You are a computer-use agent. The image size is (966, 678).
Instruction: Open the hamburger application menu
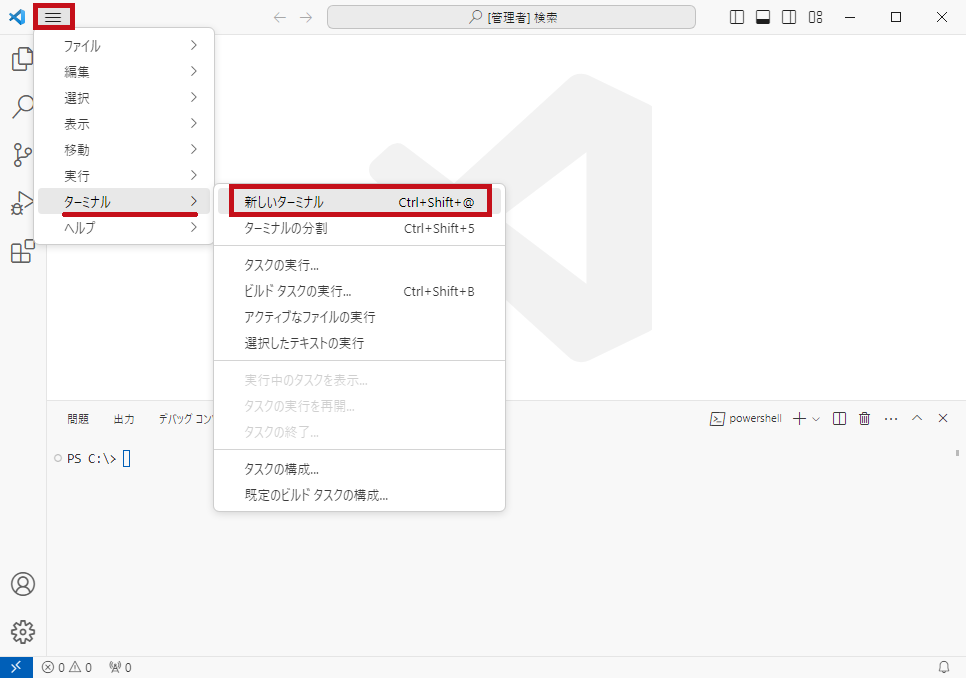click(x=53, y=17)
